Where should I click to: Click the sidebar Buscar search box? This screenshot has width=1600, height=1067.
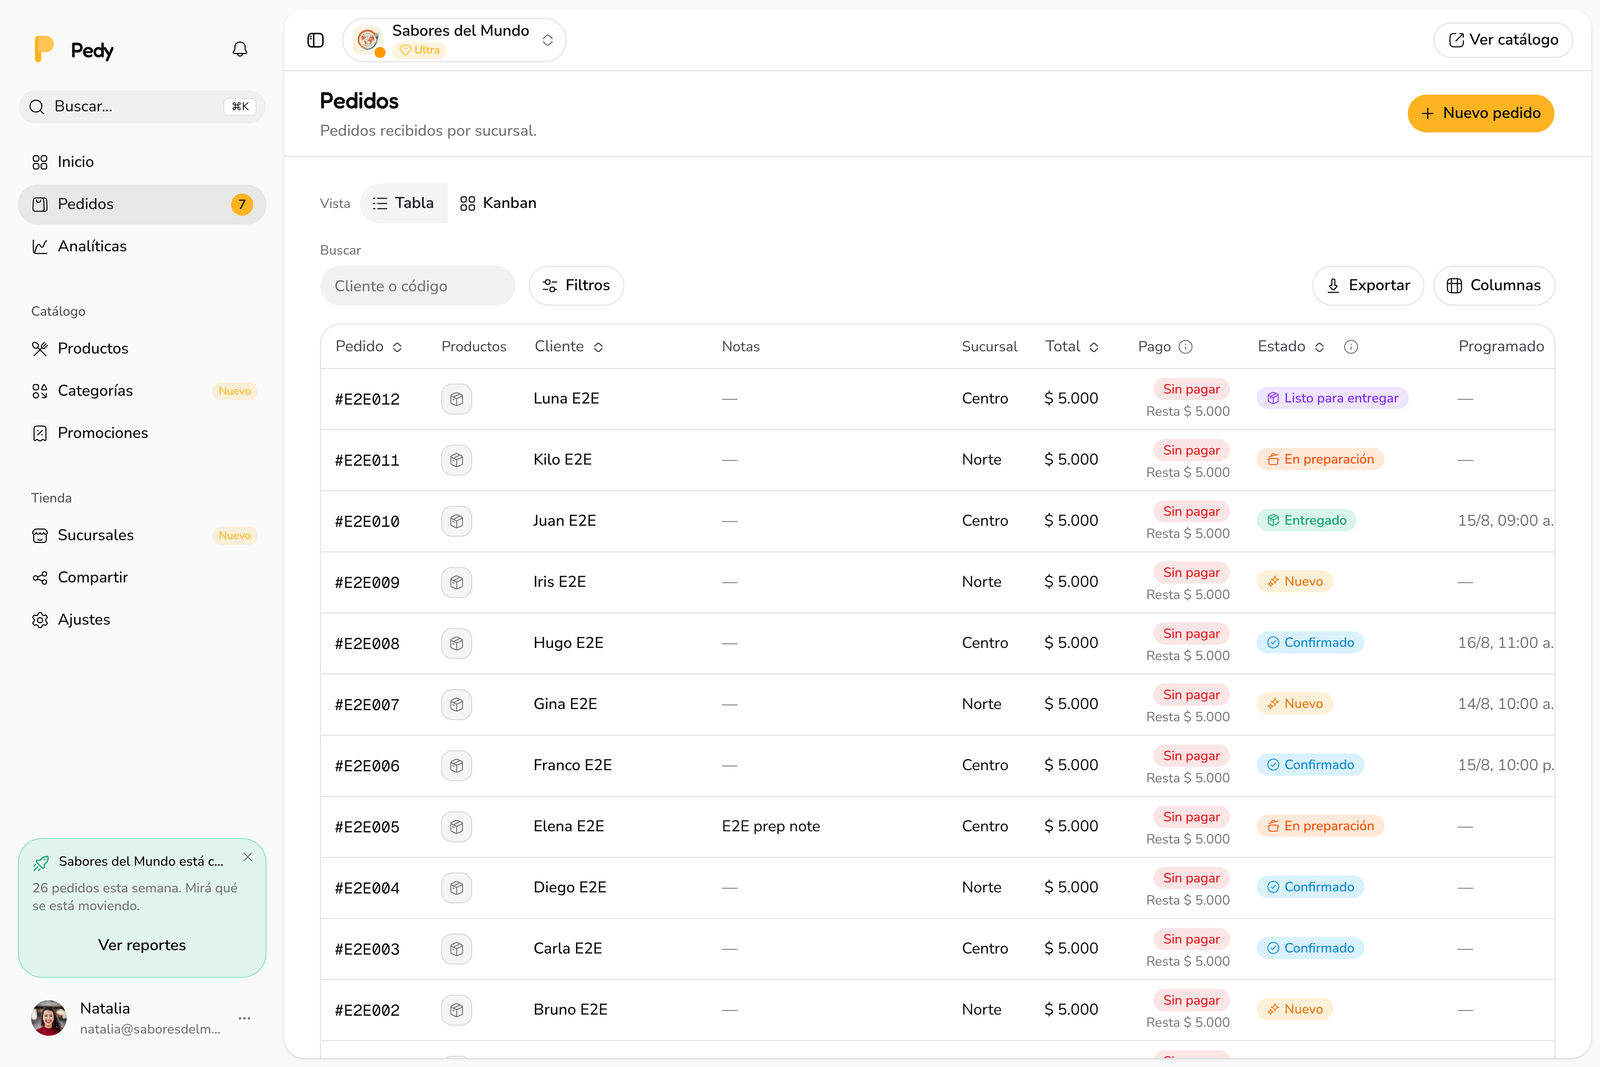142,107
